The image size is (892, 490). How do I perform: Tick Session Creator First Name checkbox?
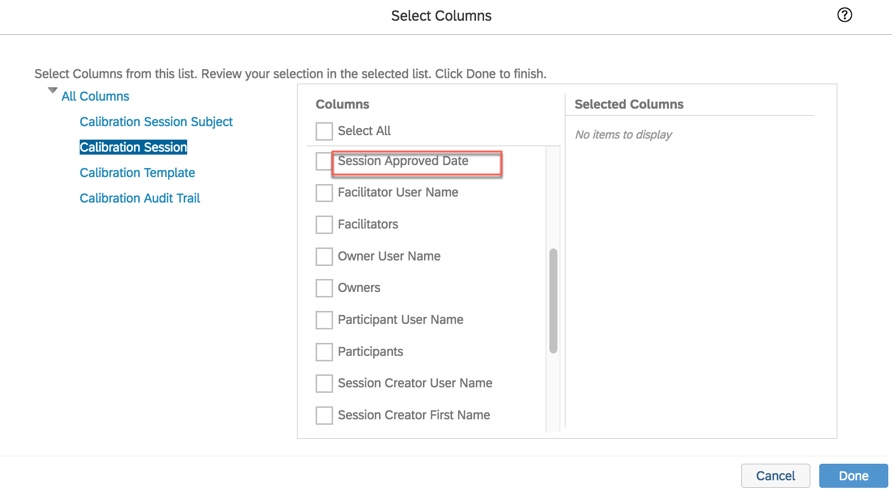(324, 416)
